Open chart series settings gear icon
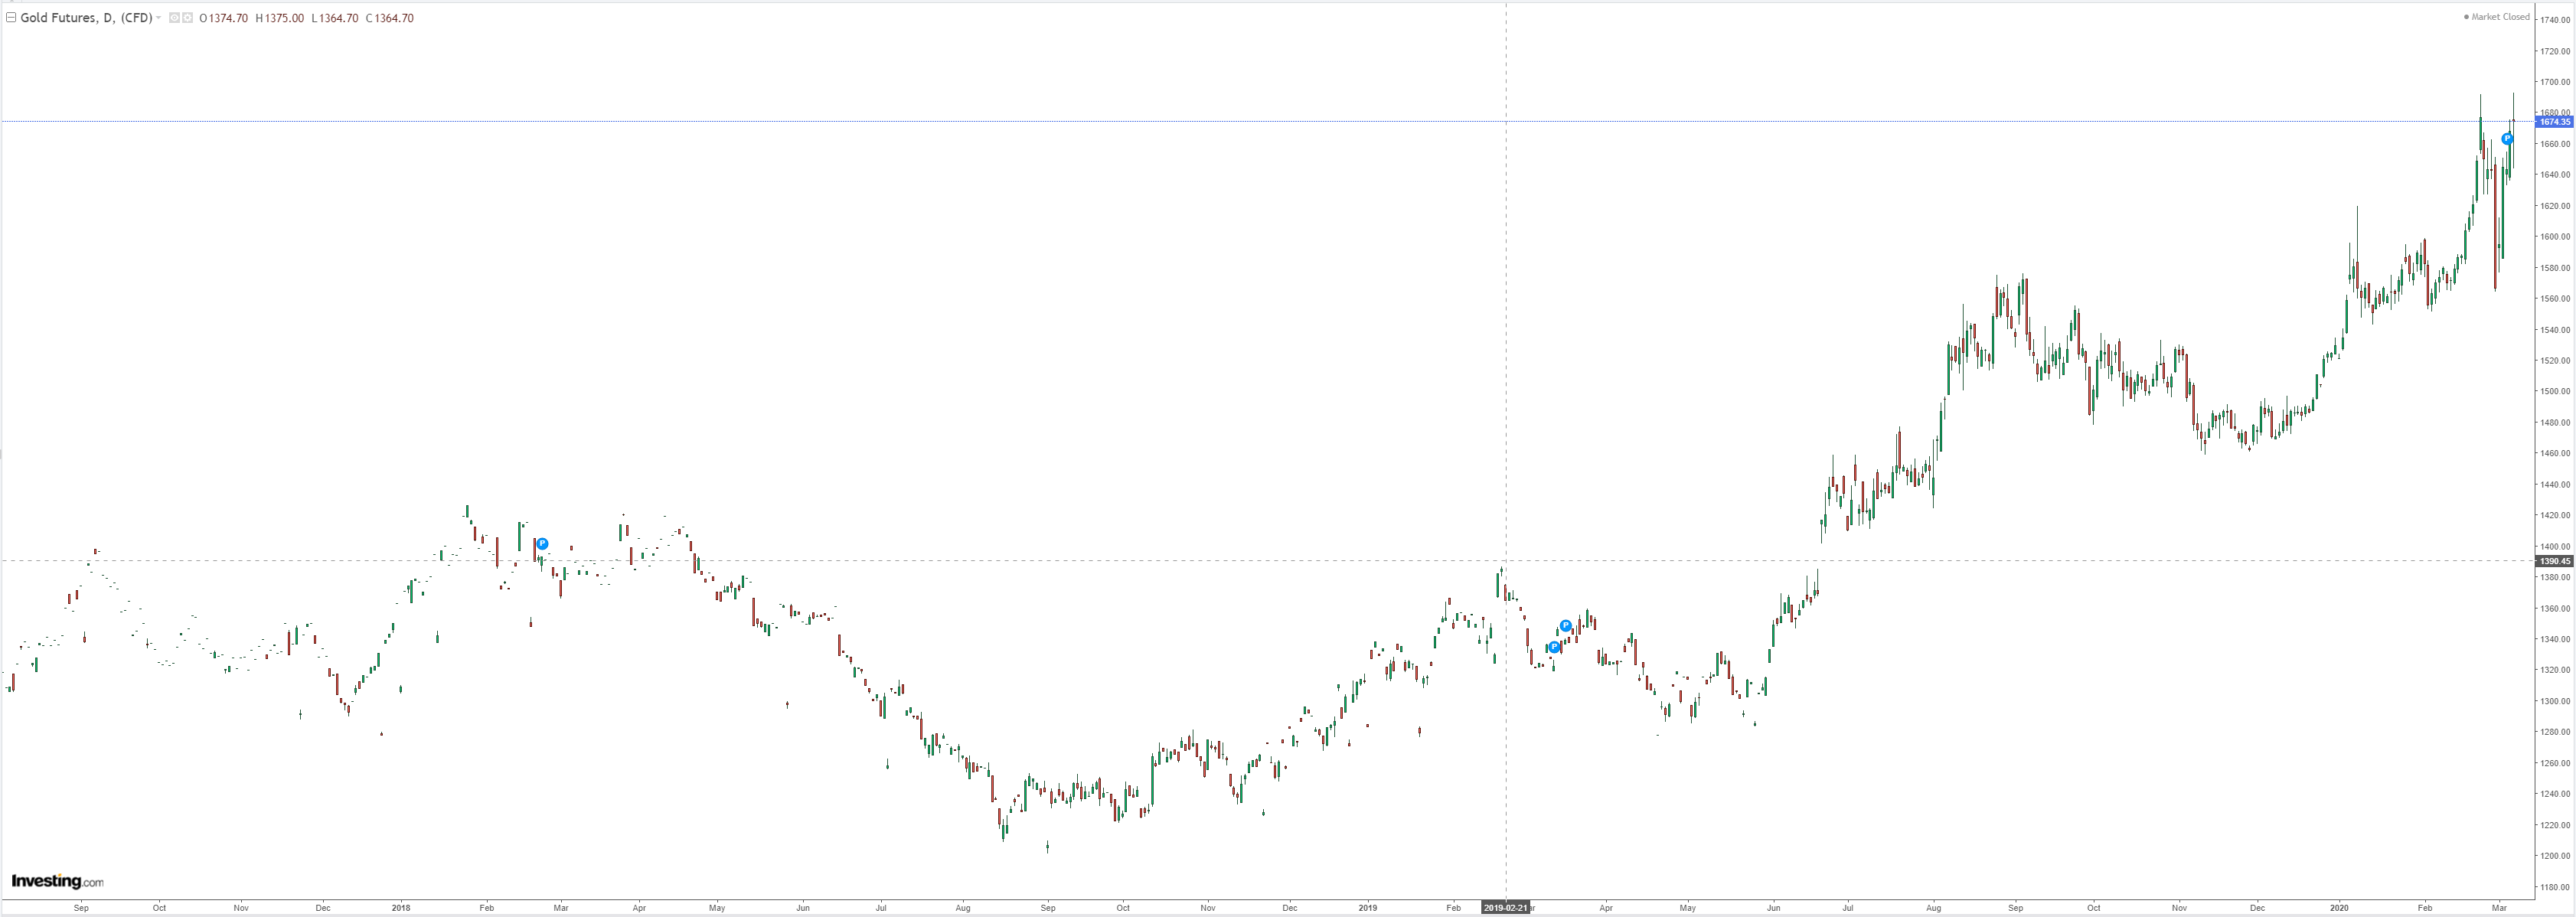The image size is (2576, 917). [188, 18]
